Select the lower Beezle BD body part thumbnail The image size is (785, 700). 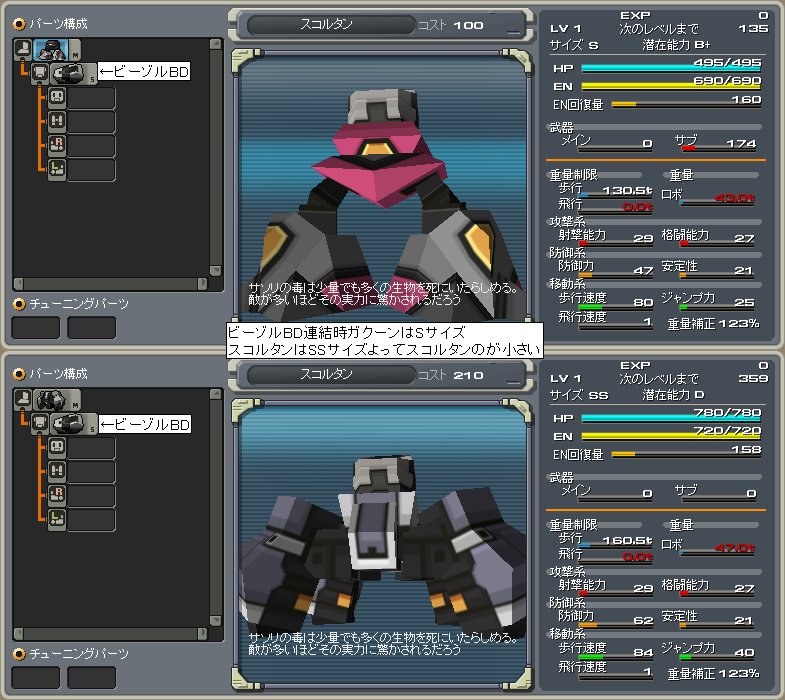click(x=69, y=424)
